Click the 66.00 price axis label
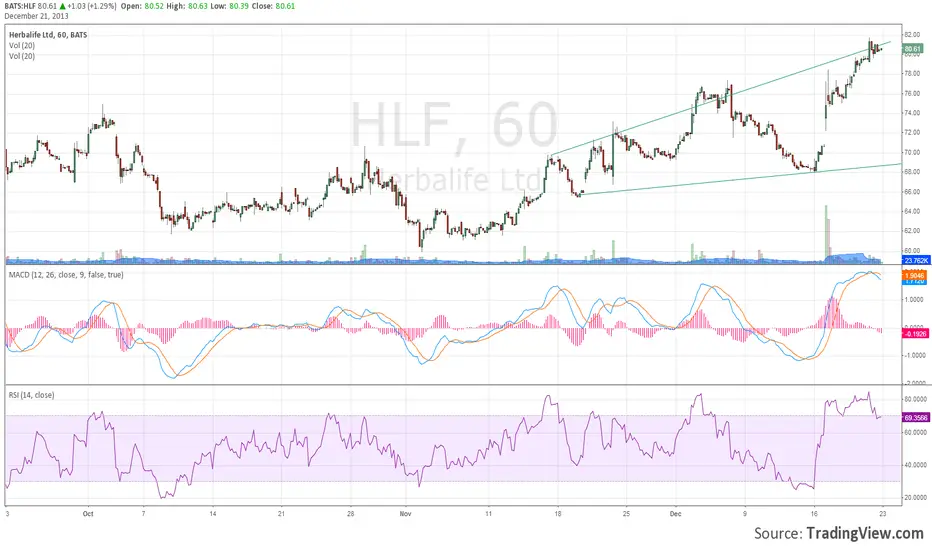This screenshot has width=932, height=550. click(x=912, y=191)
